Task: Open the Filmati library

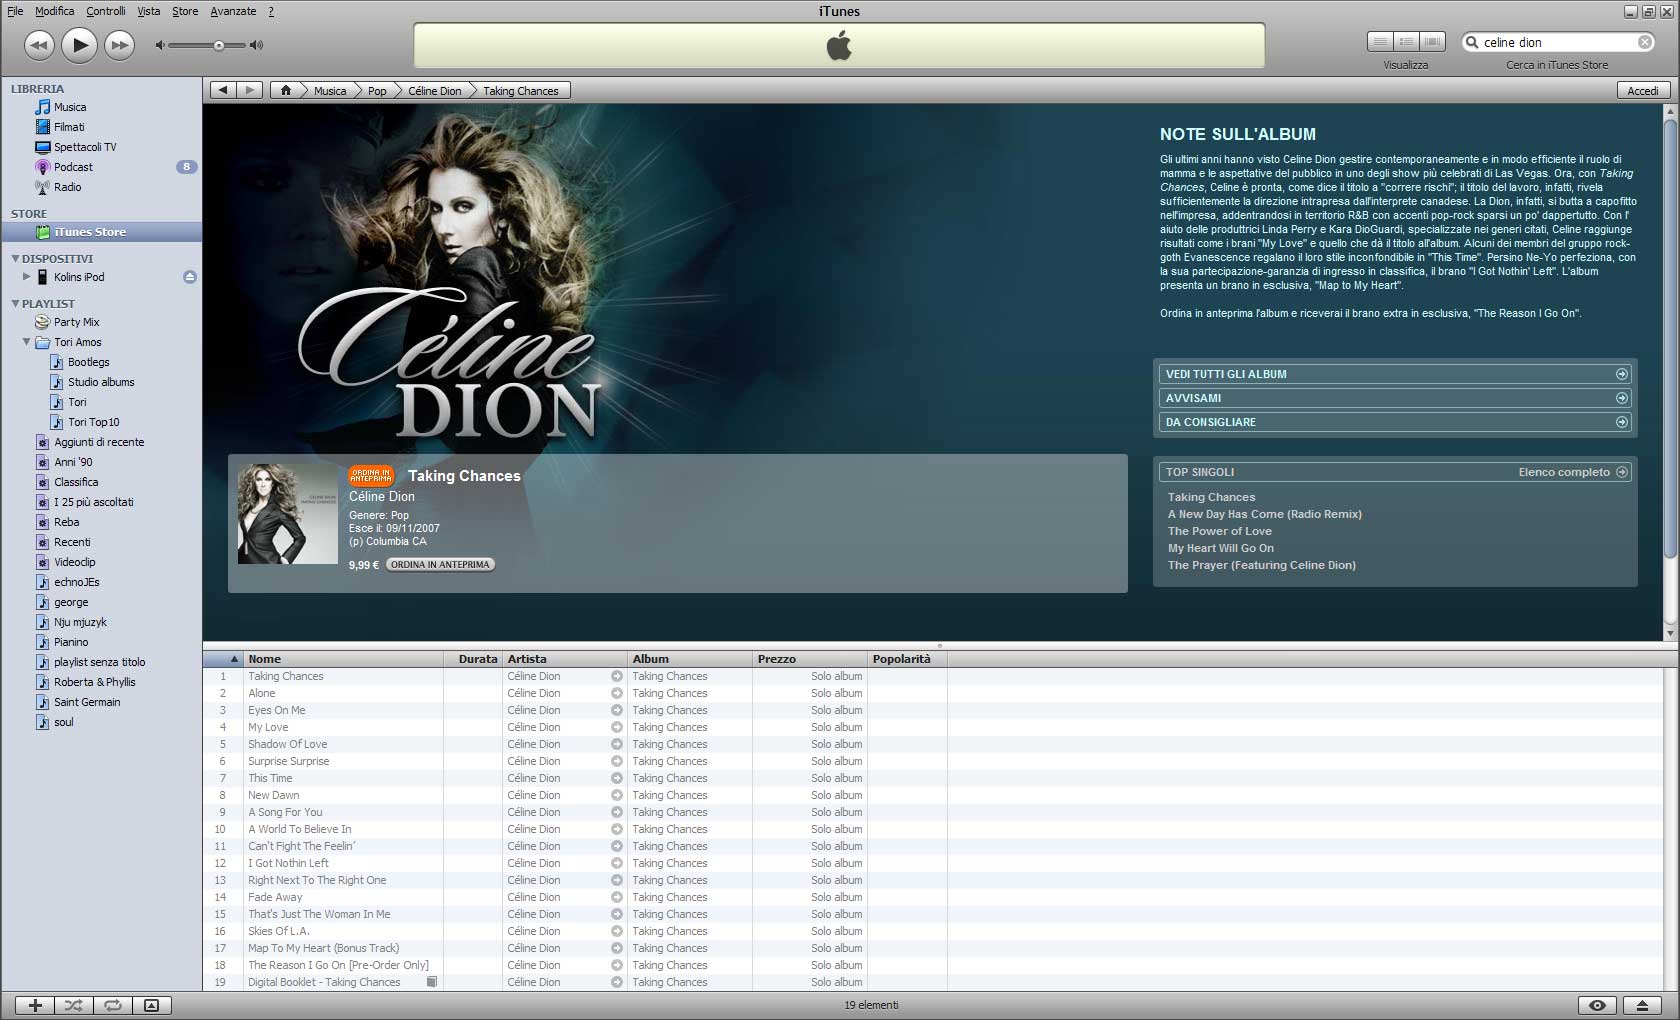Action: click(69, 127)
